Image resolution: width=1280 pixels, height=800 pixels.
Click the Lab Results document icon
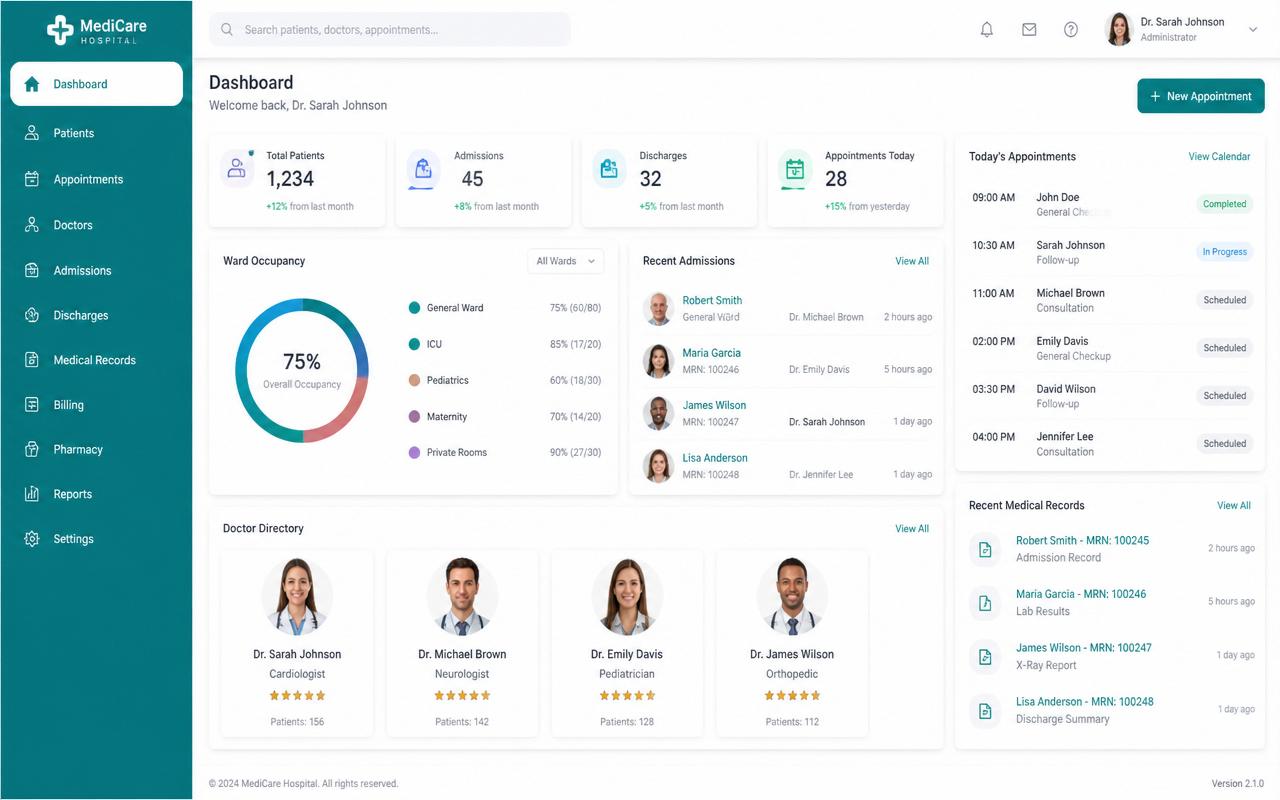point(985,603)
